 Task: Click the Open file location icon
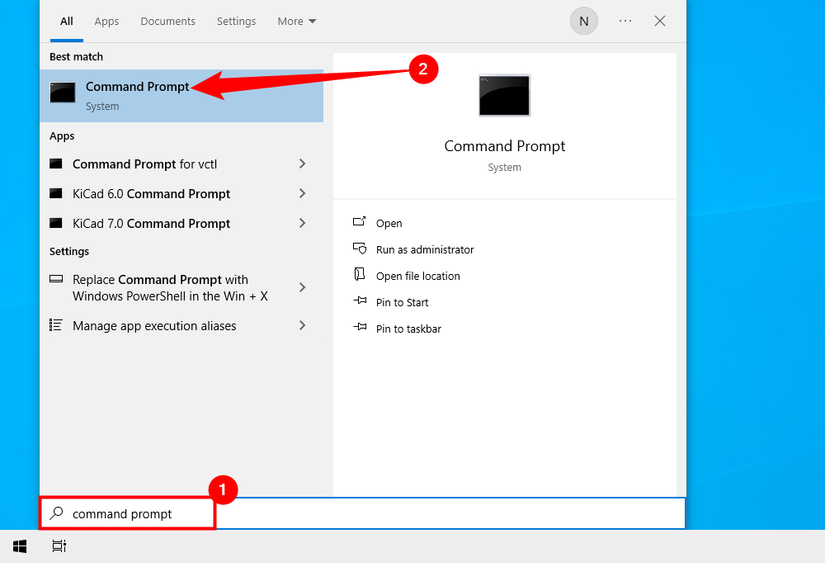[x=360, y=275]
